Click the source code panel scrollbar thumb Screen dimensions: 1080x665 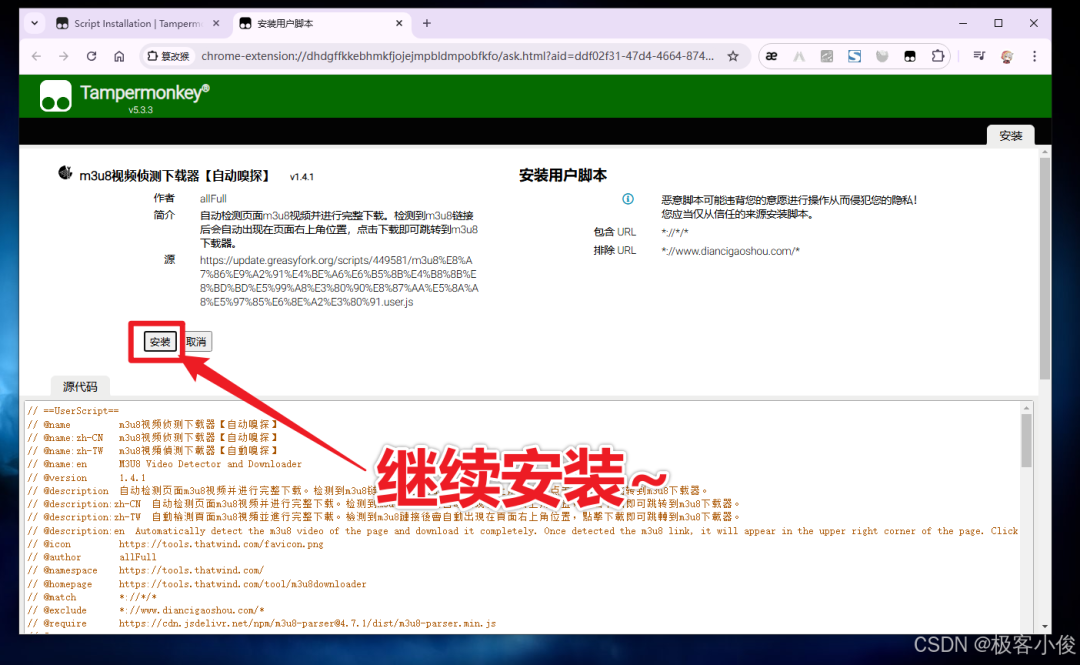[x=1026, y=441]
